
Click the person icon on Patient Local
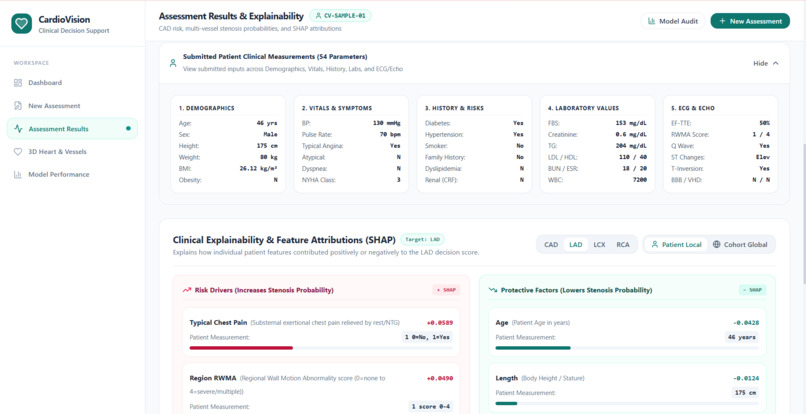(x=654, y=245)
